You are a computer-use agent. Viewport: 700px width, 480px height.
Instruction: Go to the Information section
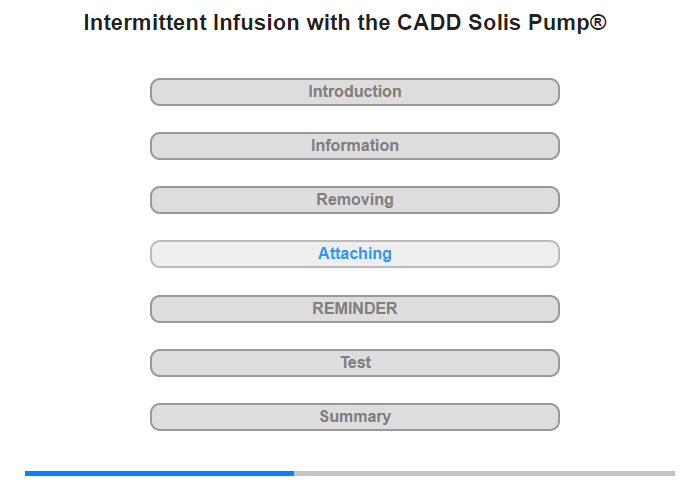tap(354, 146)
